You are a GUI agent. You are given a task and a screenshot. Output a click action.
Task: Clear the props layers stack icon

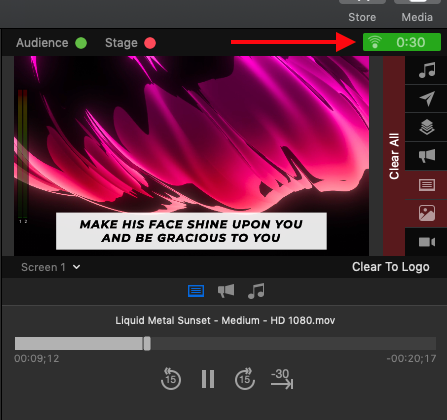click(427, 127)
